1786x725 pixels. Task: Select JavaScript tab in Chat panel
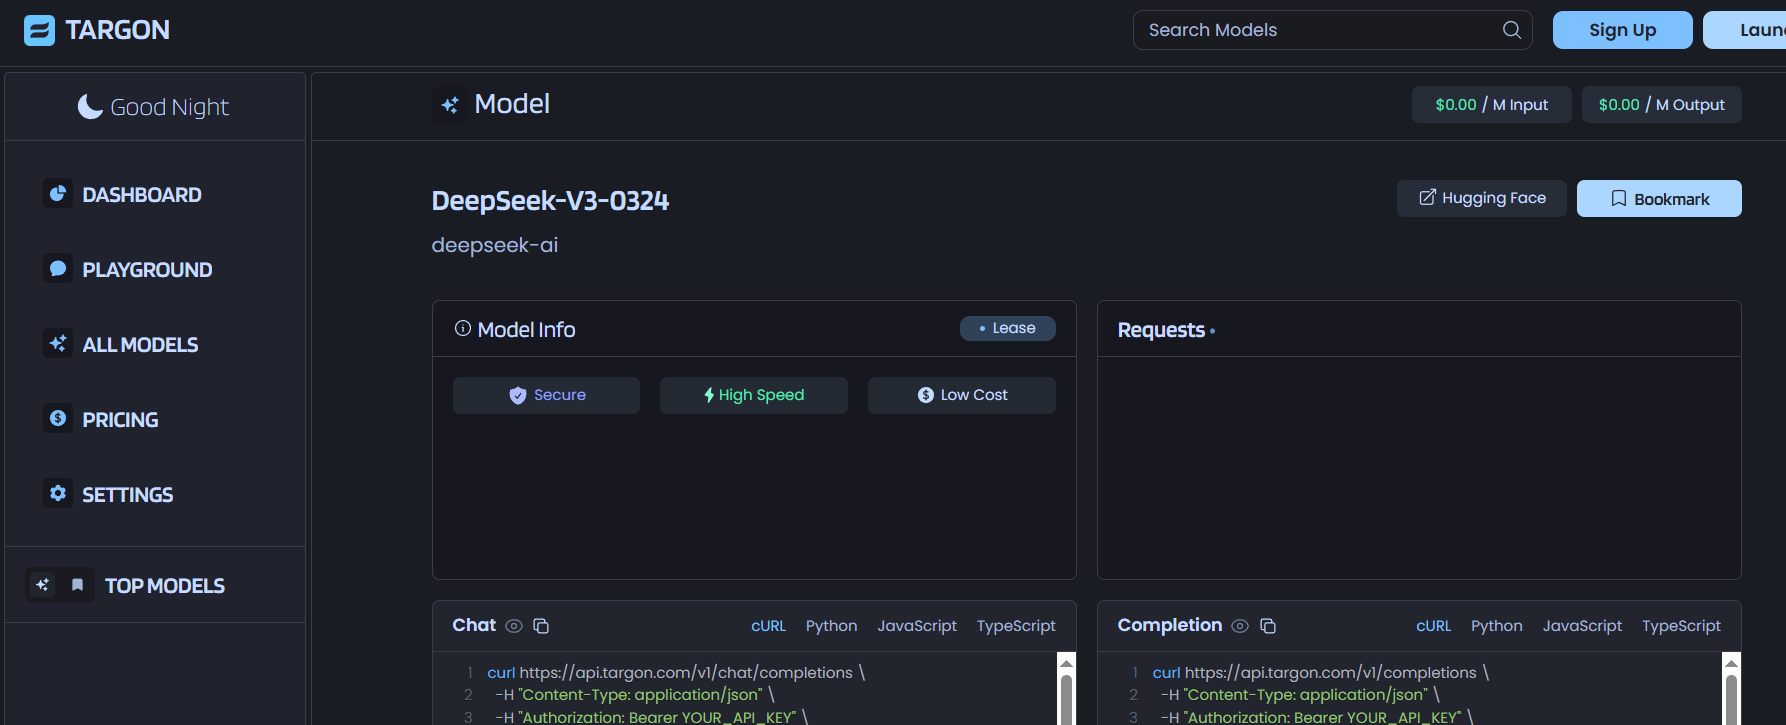coord(917,626)
